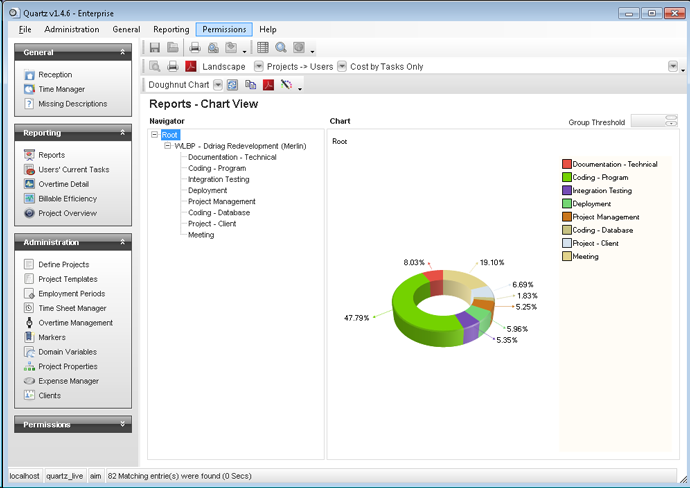Open the Administration menu
690x488 pixels.
click(x=71, y=30)
